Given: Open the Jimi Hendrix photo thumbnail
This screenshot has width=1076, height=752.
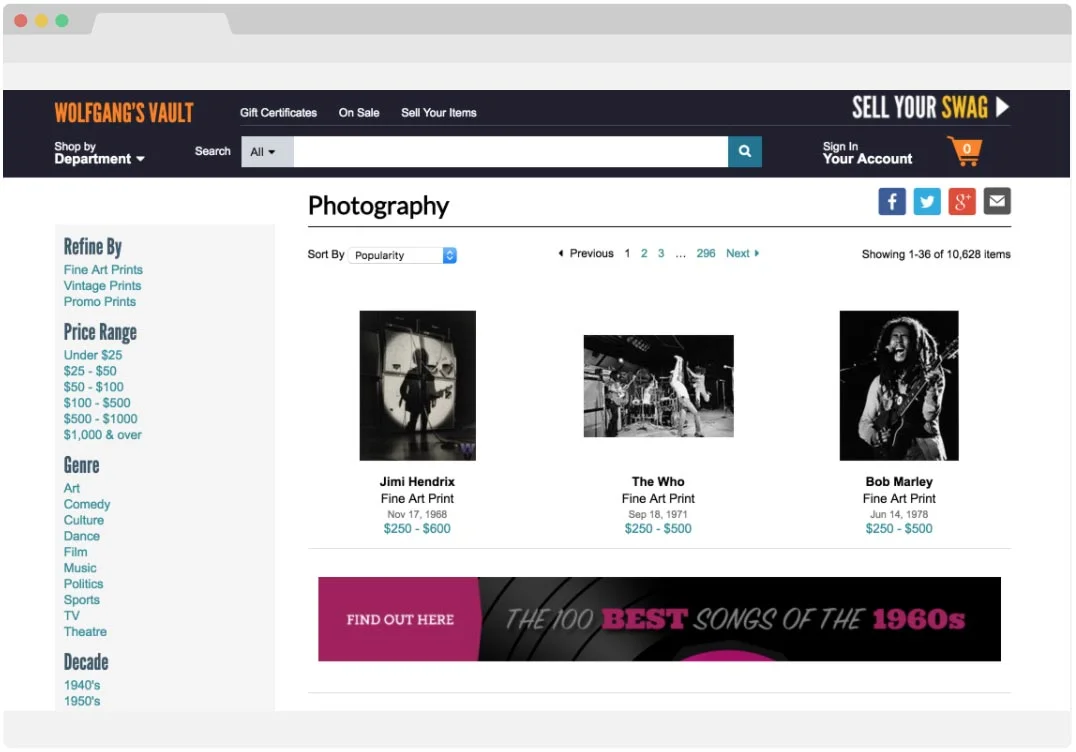Looking at the screenshot, I should (417, 385).
